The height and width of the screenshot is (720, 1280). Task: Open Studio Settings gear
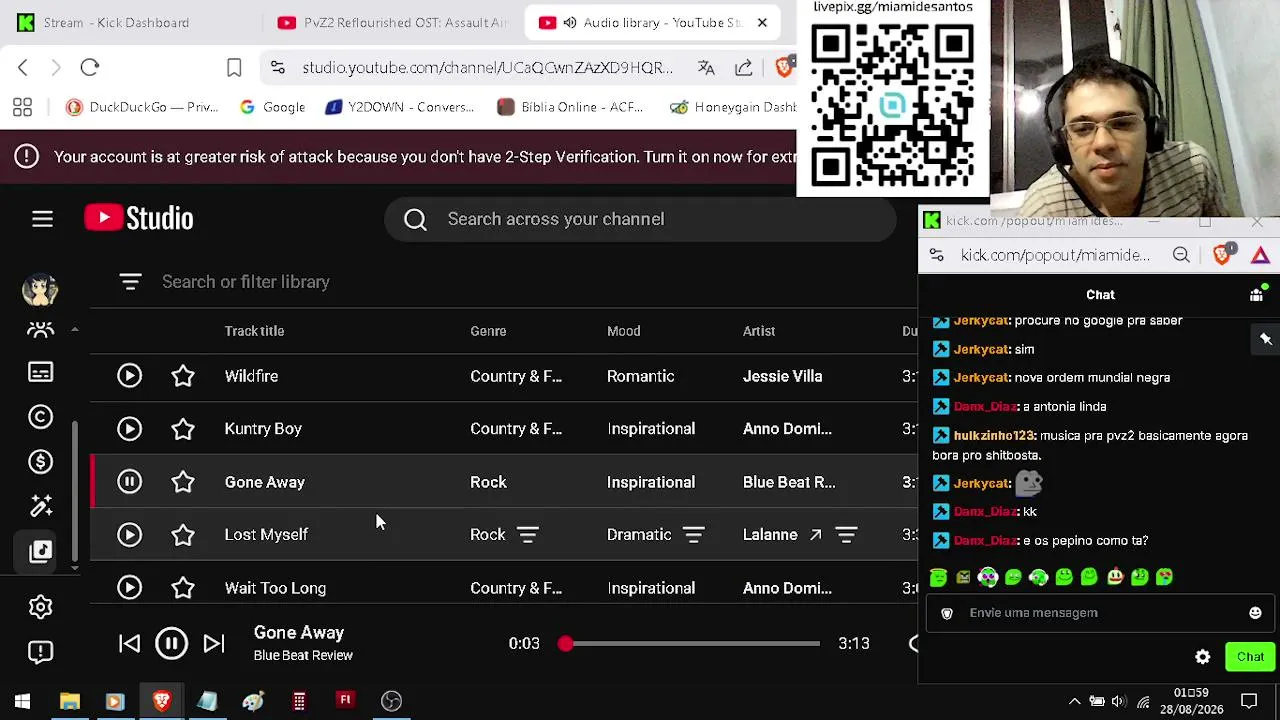click(x=40, y=607)
